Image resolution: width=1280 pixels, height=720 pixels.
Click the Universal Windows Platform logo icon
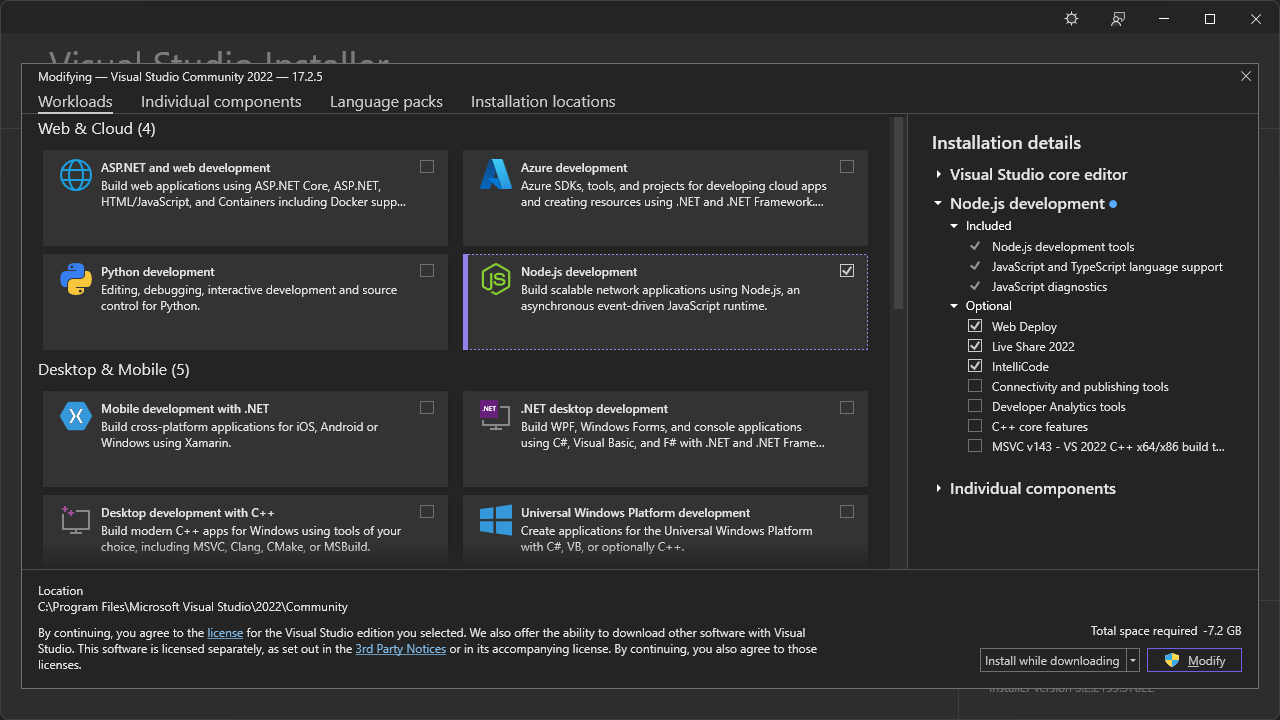click(x=496, y=520)
